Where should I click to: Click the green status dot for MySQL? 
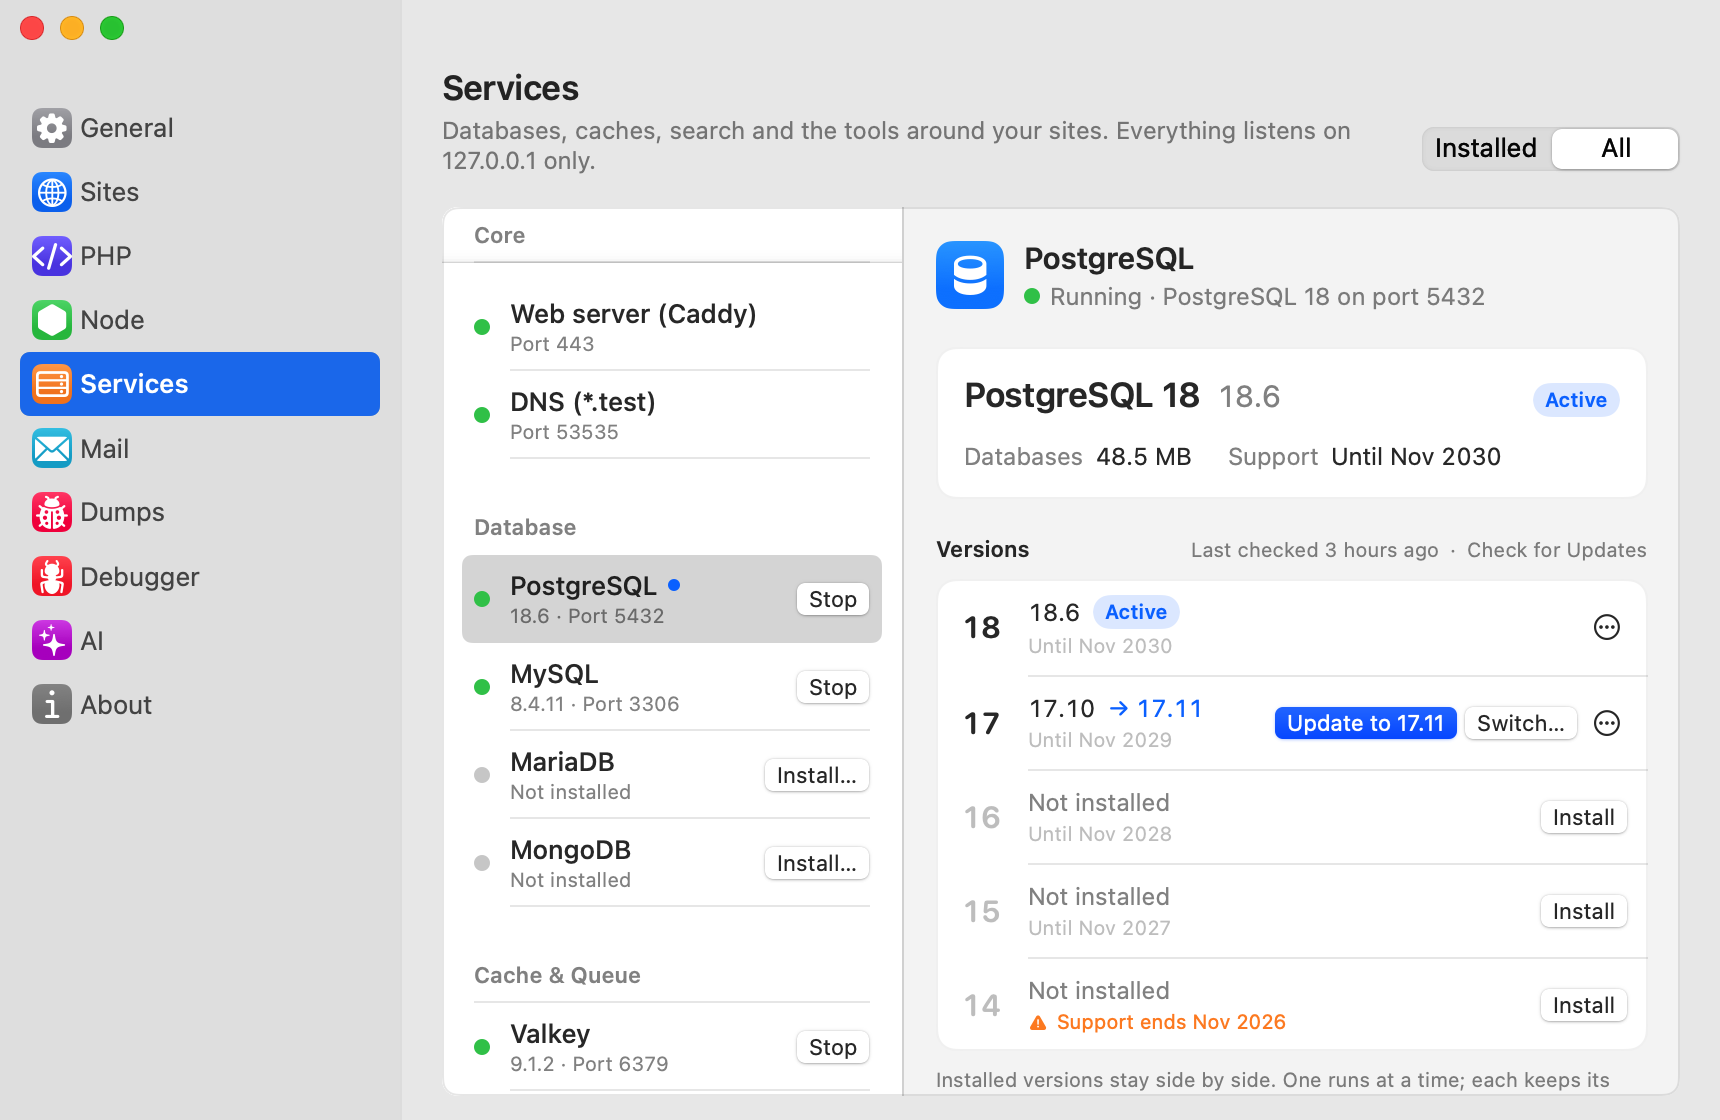coord(482,687)
